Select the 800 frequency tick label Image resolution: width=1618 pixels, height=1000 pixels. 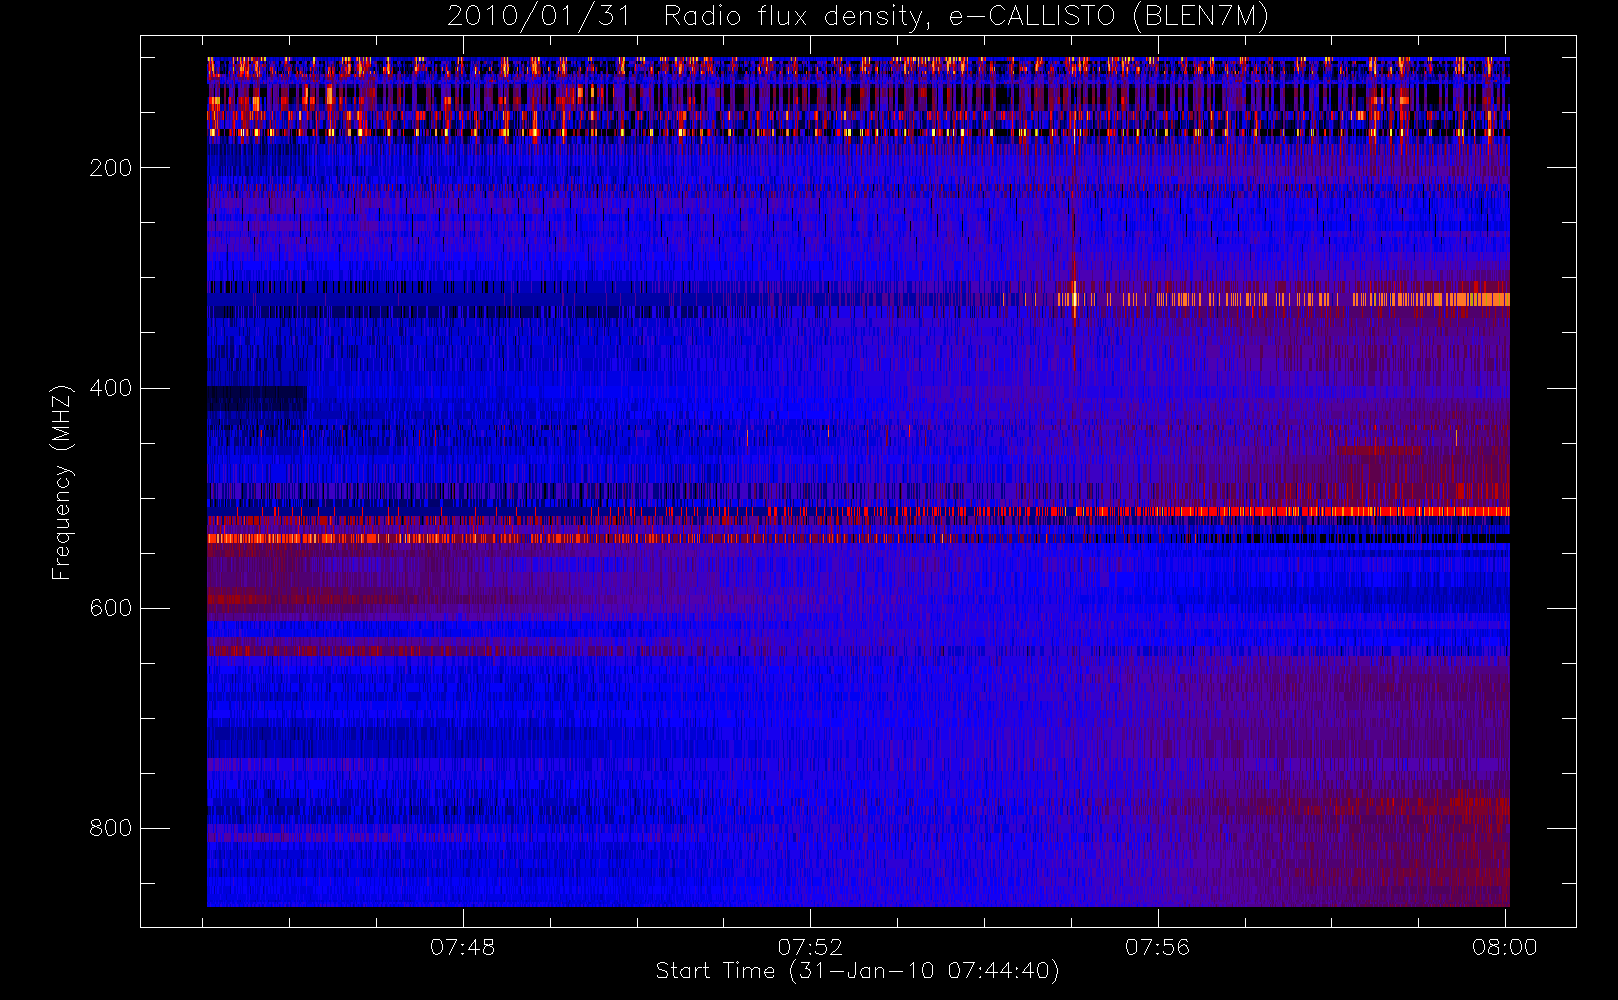[x=111, y=828]
